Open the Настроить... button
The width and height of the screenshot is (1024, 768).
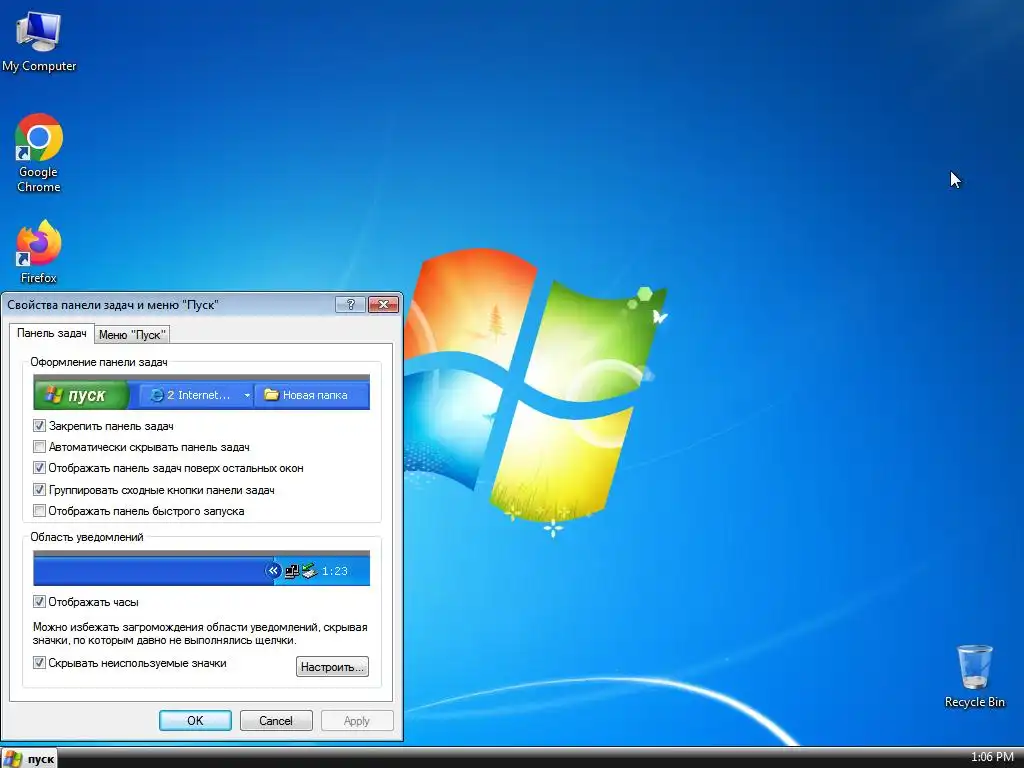[x=332, y=667]
